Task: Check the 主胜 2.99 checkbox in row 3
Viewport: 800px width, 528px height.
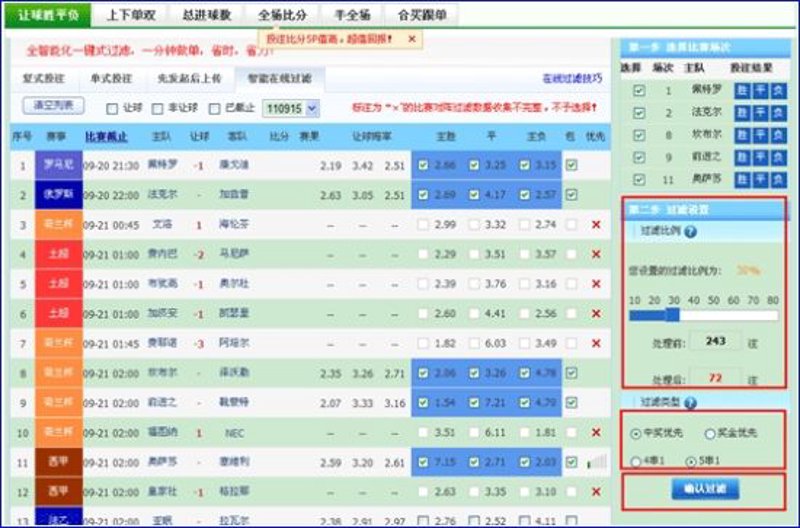Action: pos(423,224)
